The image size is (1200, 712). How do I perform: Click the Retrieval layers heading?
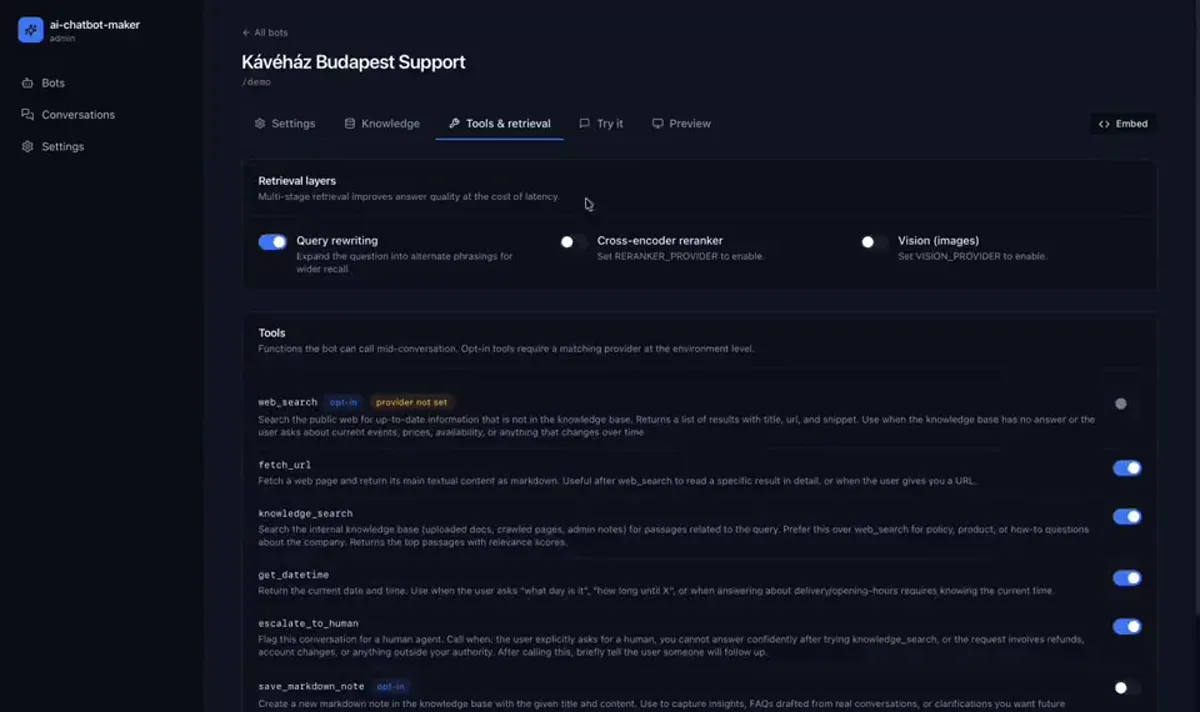click(x=297, y=181)
